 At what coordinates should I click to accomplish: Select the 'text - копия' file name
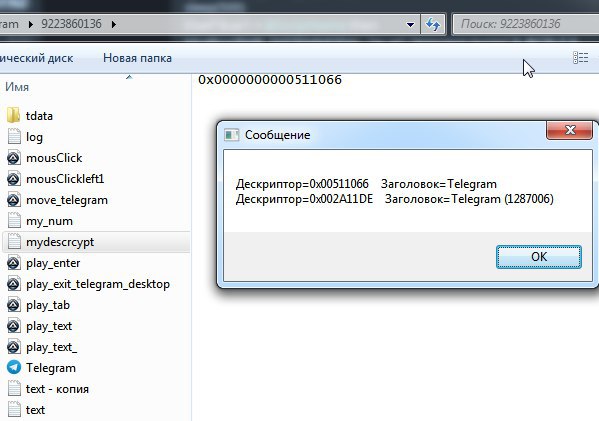tap(57, 389)
